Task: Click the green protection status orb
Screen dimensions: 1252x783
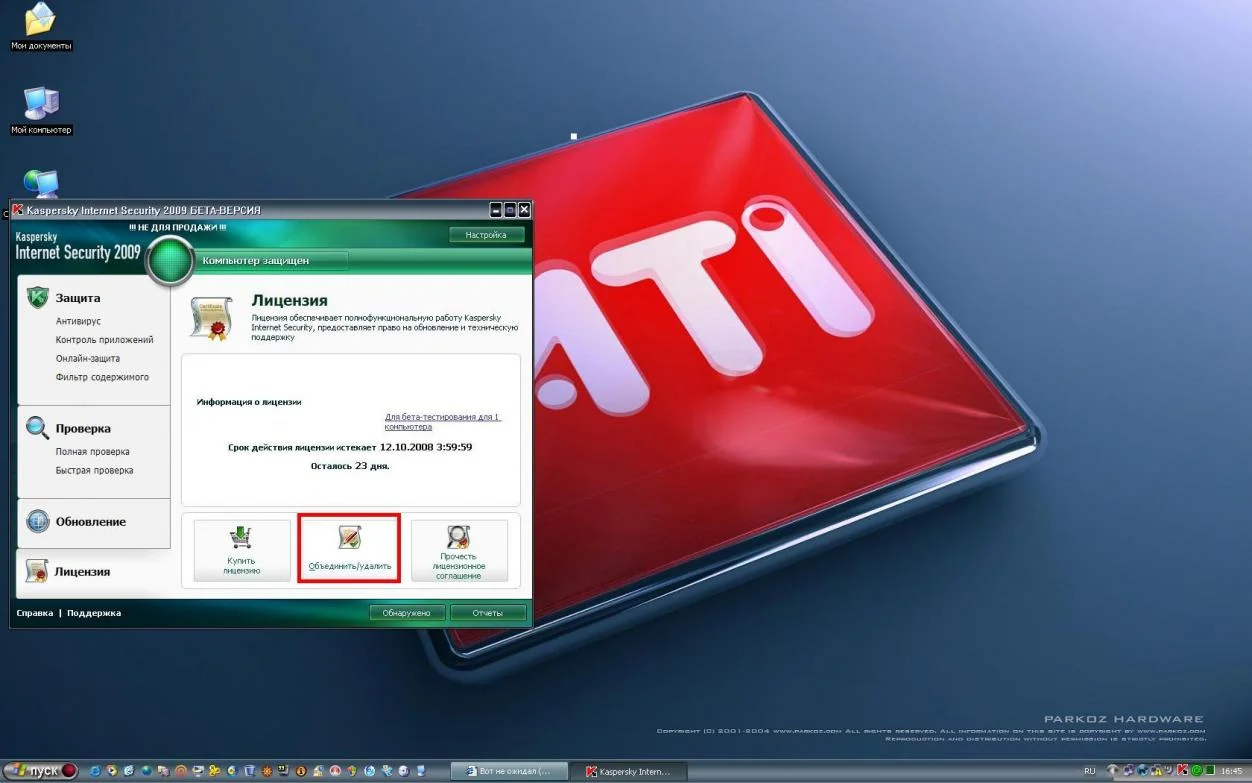Action: 171,261
